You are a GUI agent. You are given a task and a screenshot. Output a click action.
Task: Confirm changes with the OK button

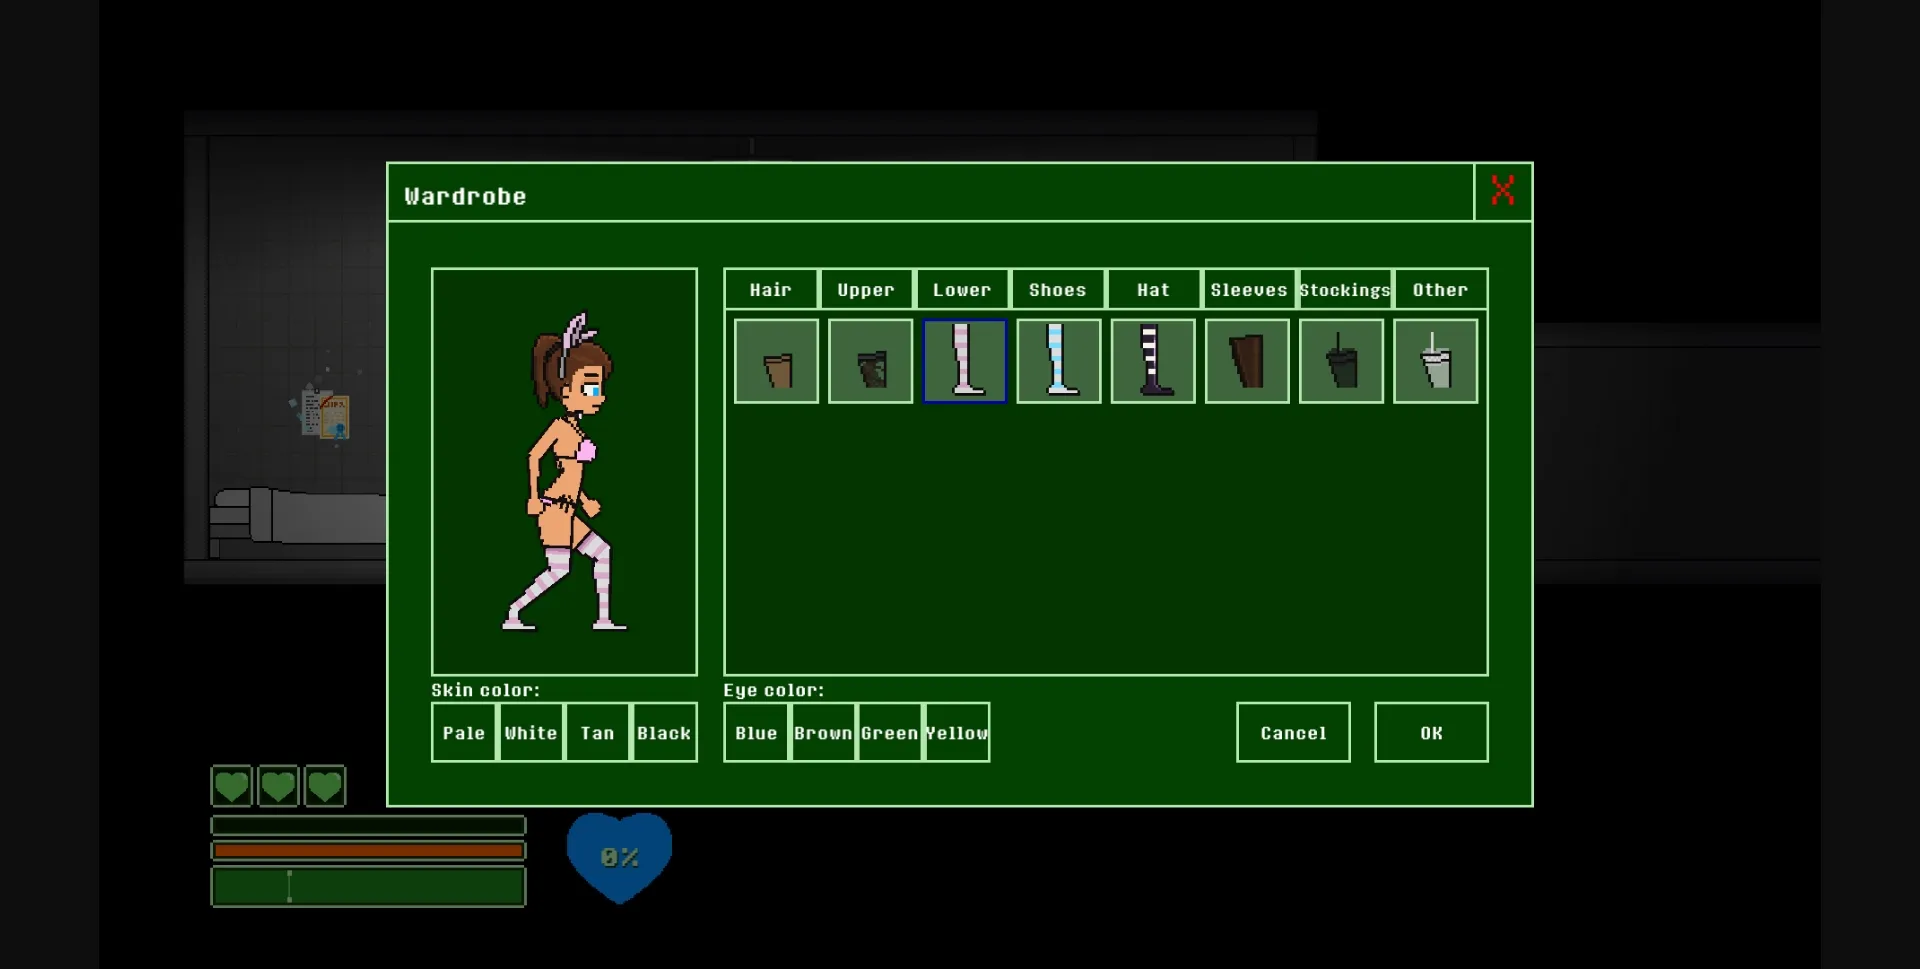pos(1430,732)
